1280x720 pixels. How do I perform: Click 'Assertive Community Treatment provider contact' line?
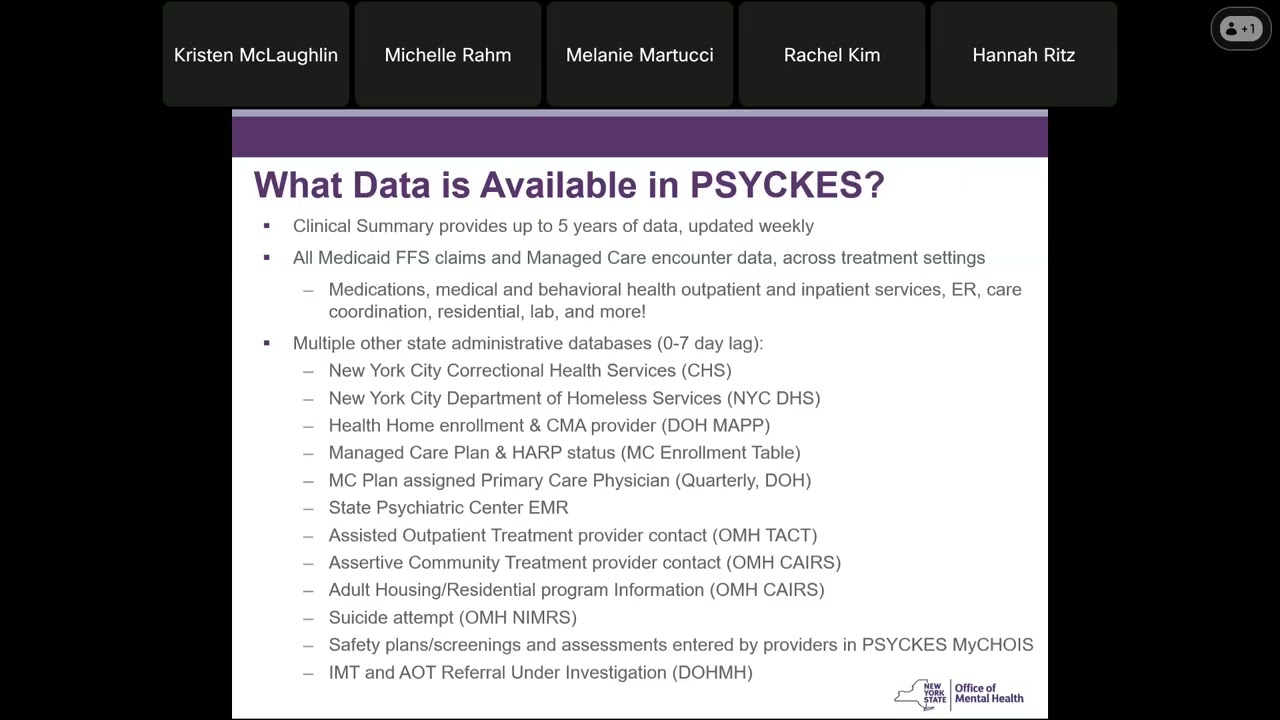click(x=585, y=563)
